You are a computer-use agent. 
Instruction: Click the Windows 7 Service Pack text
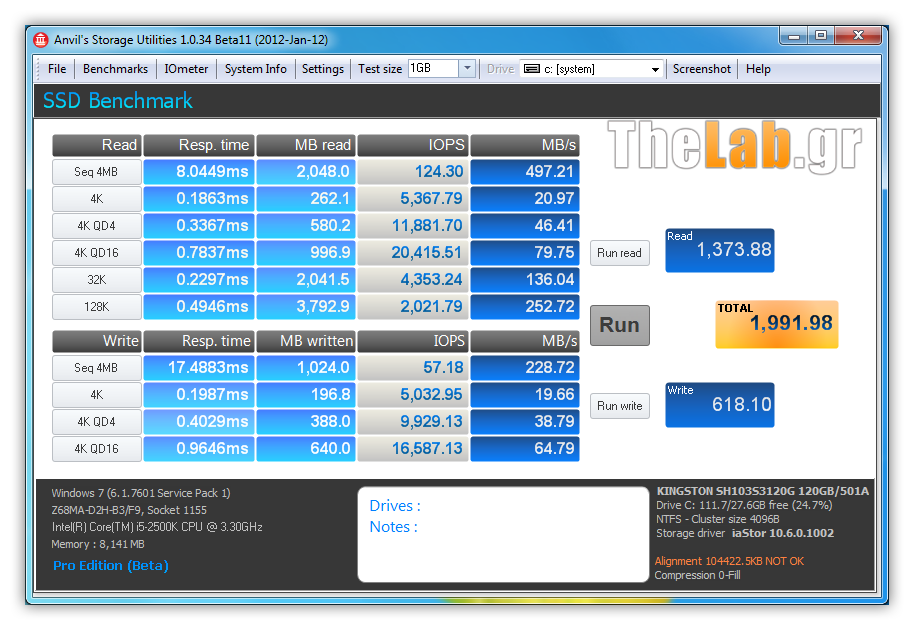tap(140, 493)
